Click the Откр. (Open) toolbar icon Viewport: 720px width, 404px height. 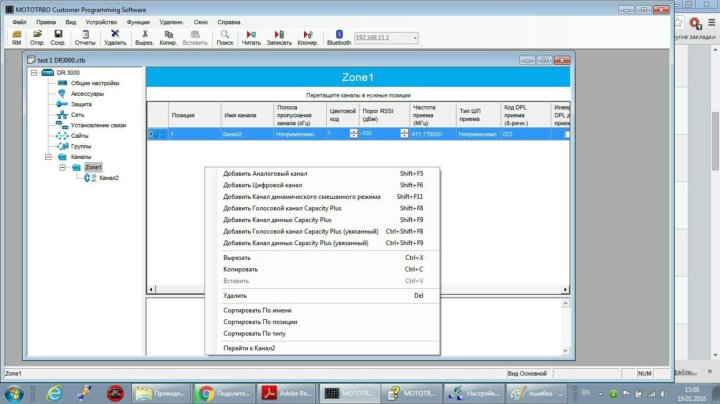[x=37, y=37]
